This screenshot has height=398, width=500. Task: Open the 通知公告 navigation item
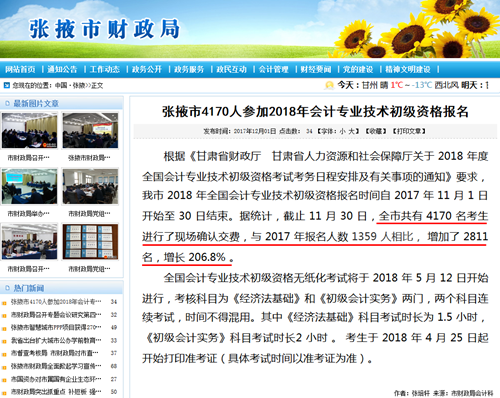point(62,69)
